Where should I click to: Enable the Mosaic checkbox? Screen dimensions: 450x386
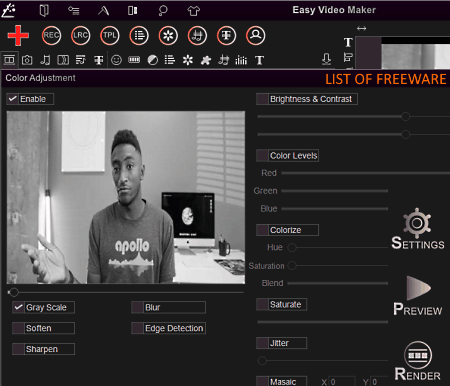(263, 381)
